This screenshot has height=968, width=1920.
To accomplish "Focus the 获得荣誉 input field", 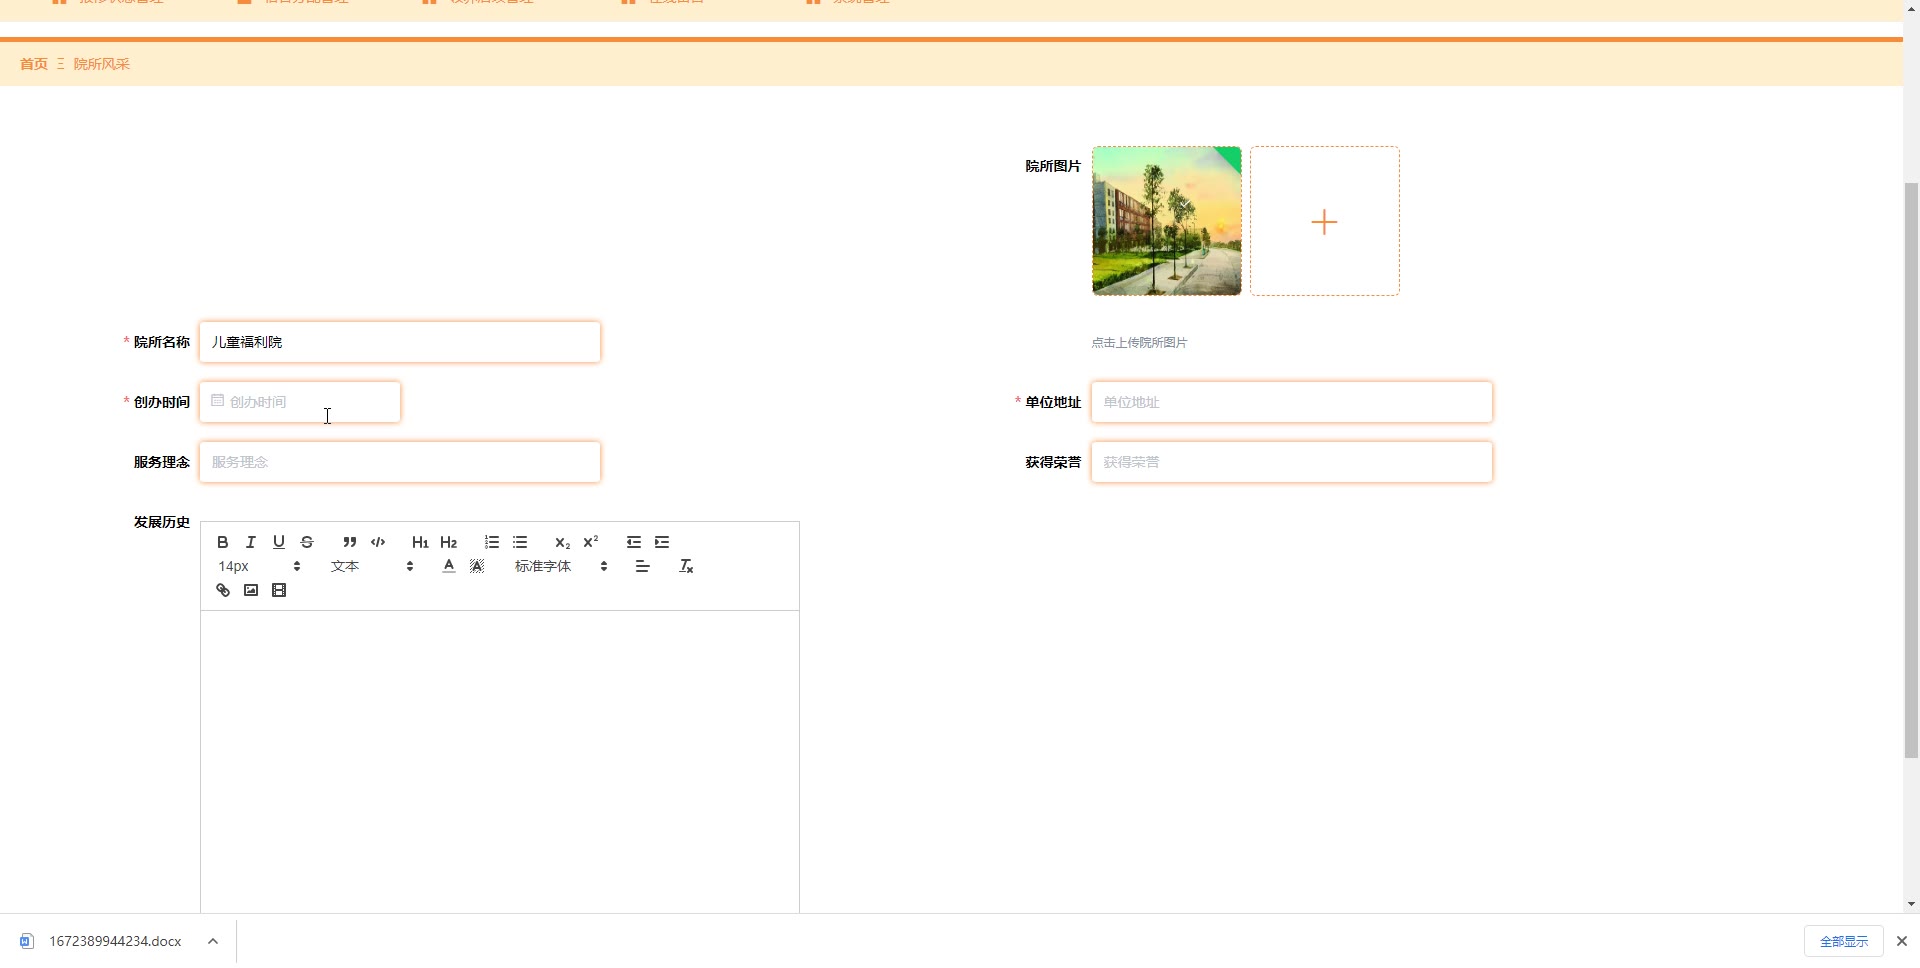I will pyautogui.click(x=1292, y=462).
